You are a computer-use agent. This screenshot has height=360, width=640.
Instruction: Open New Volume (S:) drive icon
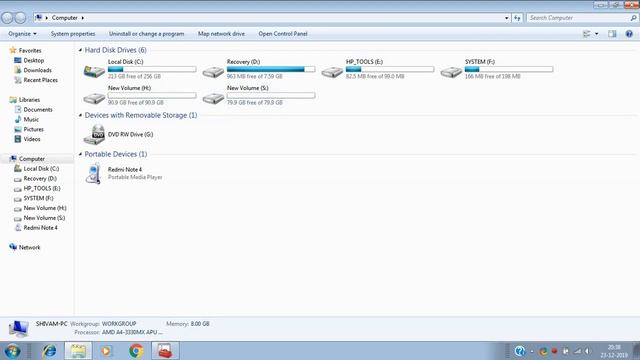pos(213,98)
